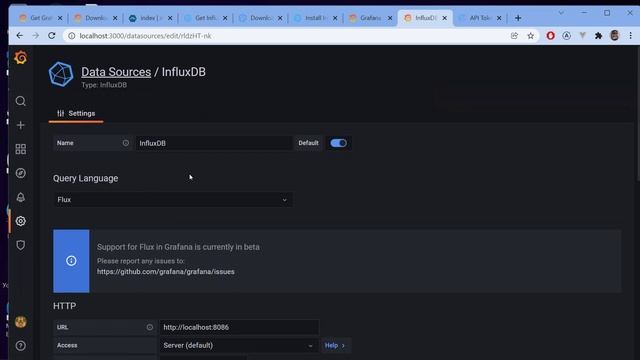The width and height of the screenshot is (640, 360).
Task: Click the 'Type: InfluxDB' subtitle
Action: [104, 85]
